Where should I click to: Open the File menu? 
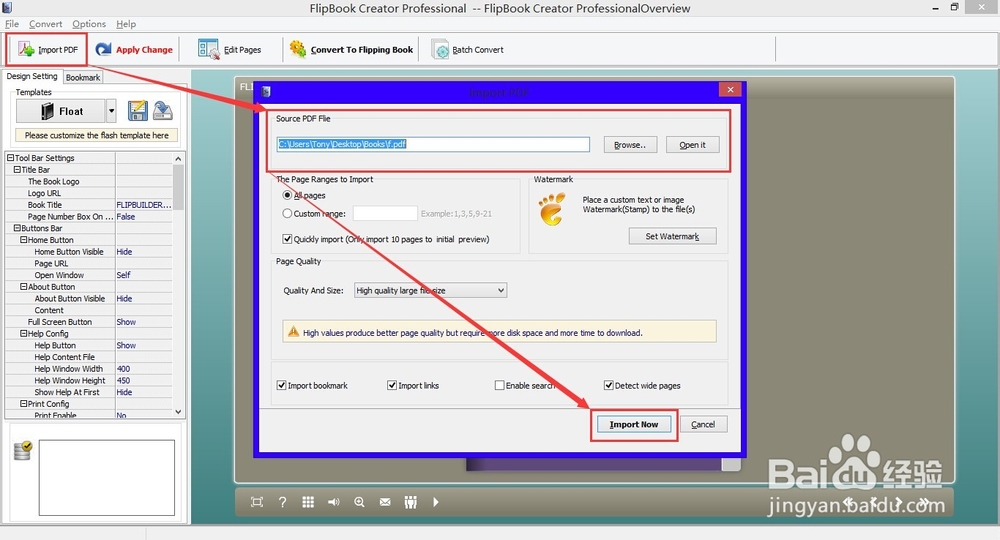(11, 24)
